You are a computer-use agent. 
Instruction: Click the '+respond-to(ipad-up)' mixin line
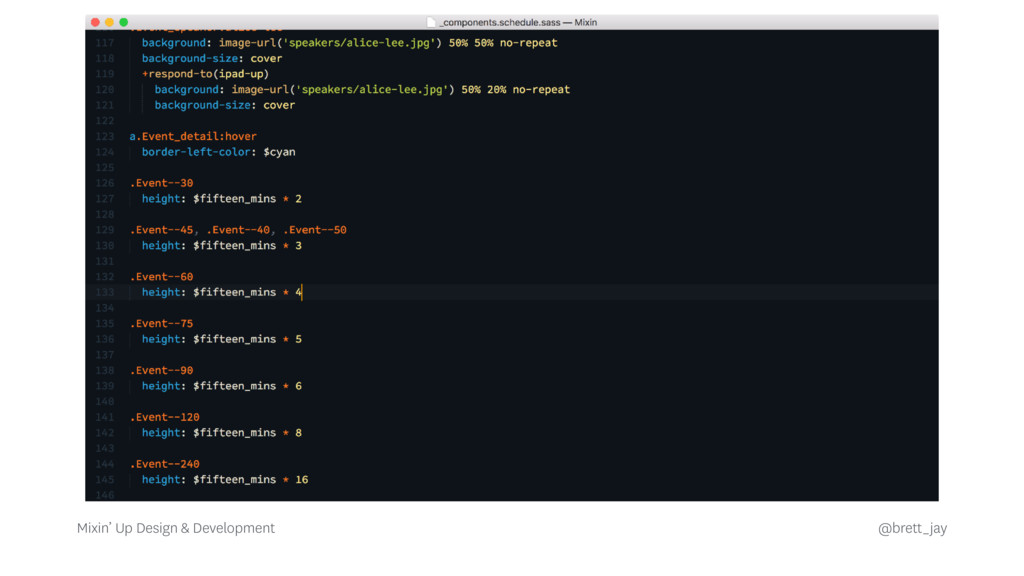coord(206,74)
